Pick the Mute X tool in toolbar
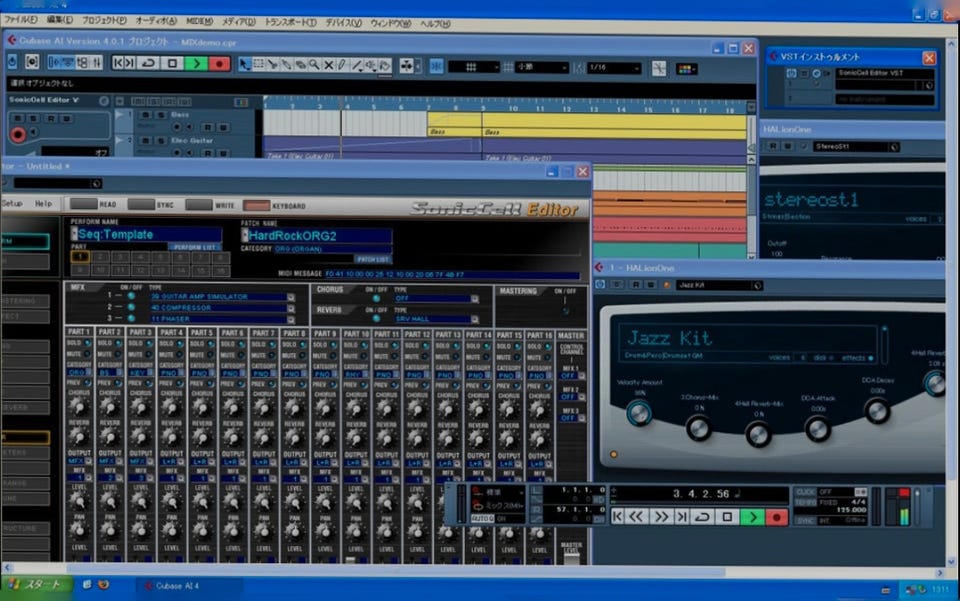960x601 pixels. pyautogui.click(x=328, y=64)
